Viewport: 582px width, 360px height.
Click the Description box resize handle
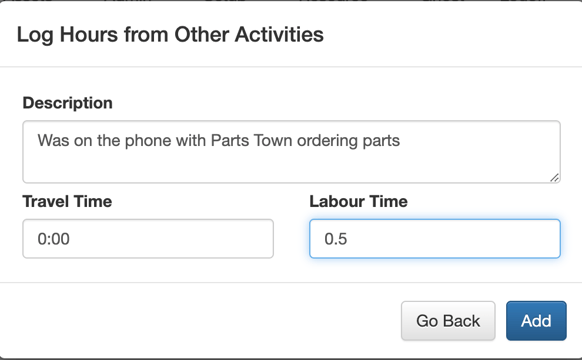(555, 178)
